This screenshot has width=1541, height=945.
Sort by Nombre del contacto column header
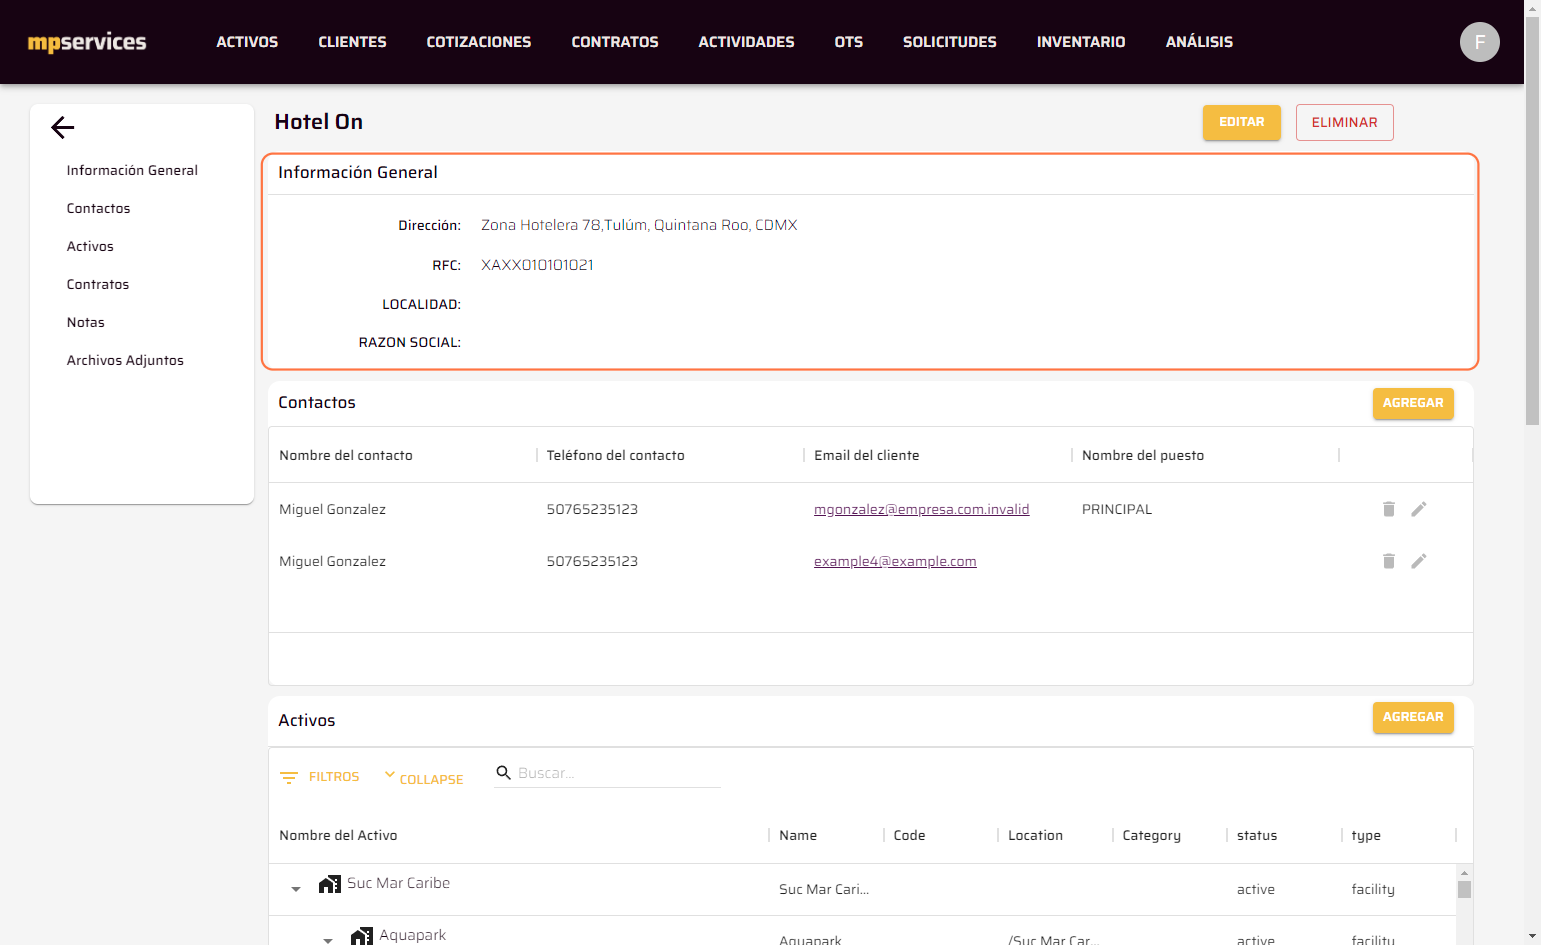(346, 455)
